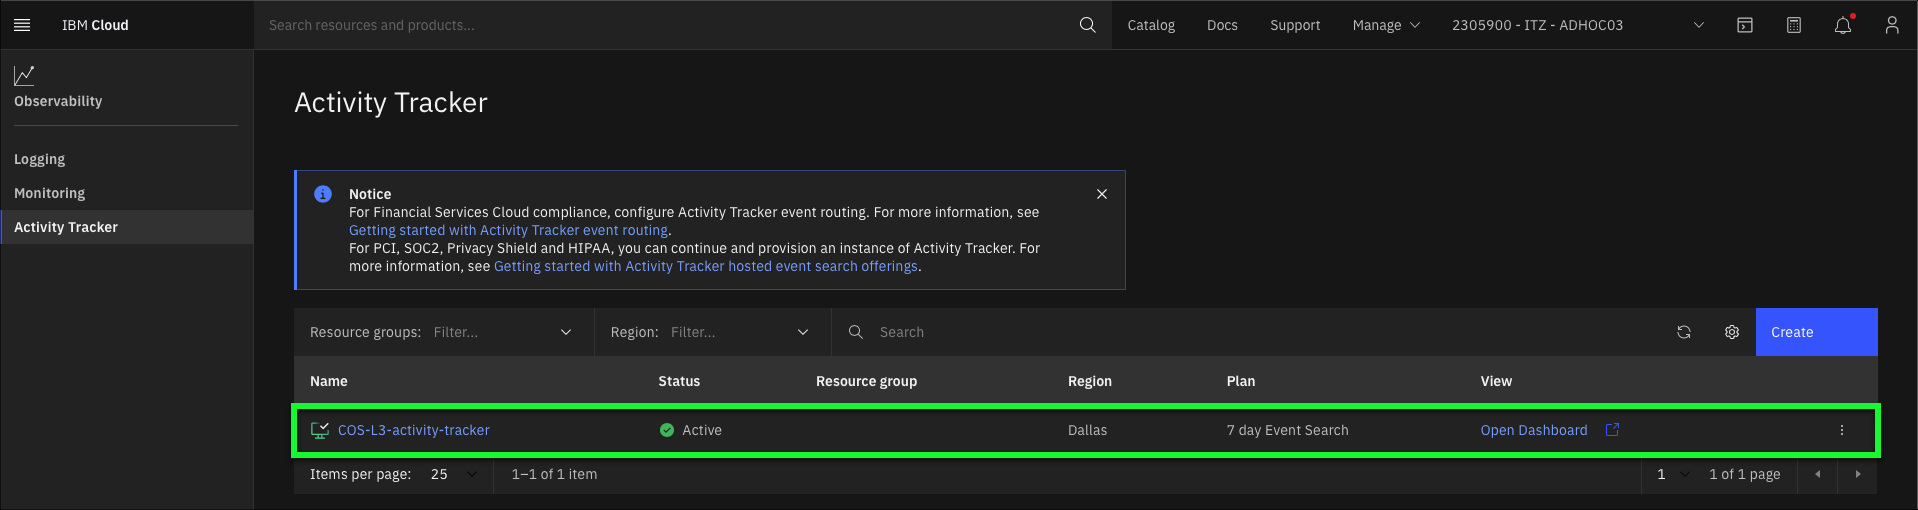Open the page number selector
The width and height of the screenshot is (1918, 510).
coord(1672,474)
